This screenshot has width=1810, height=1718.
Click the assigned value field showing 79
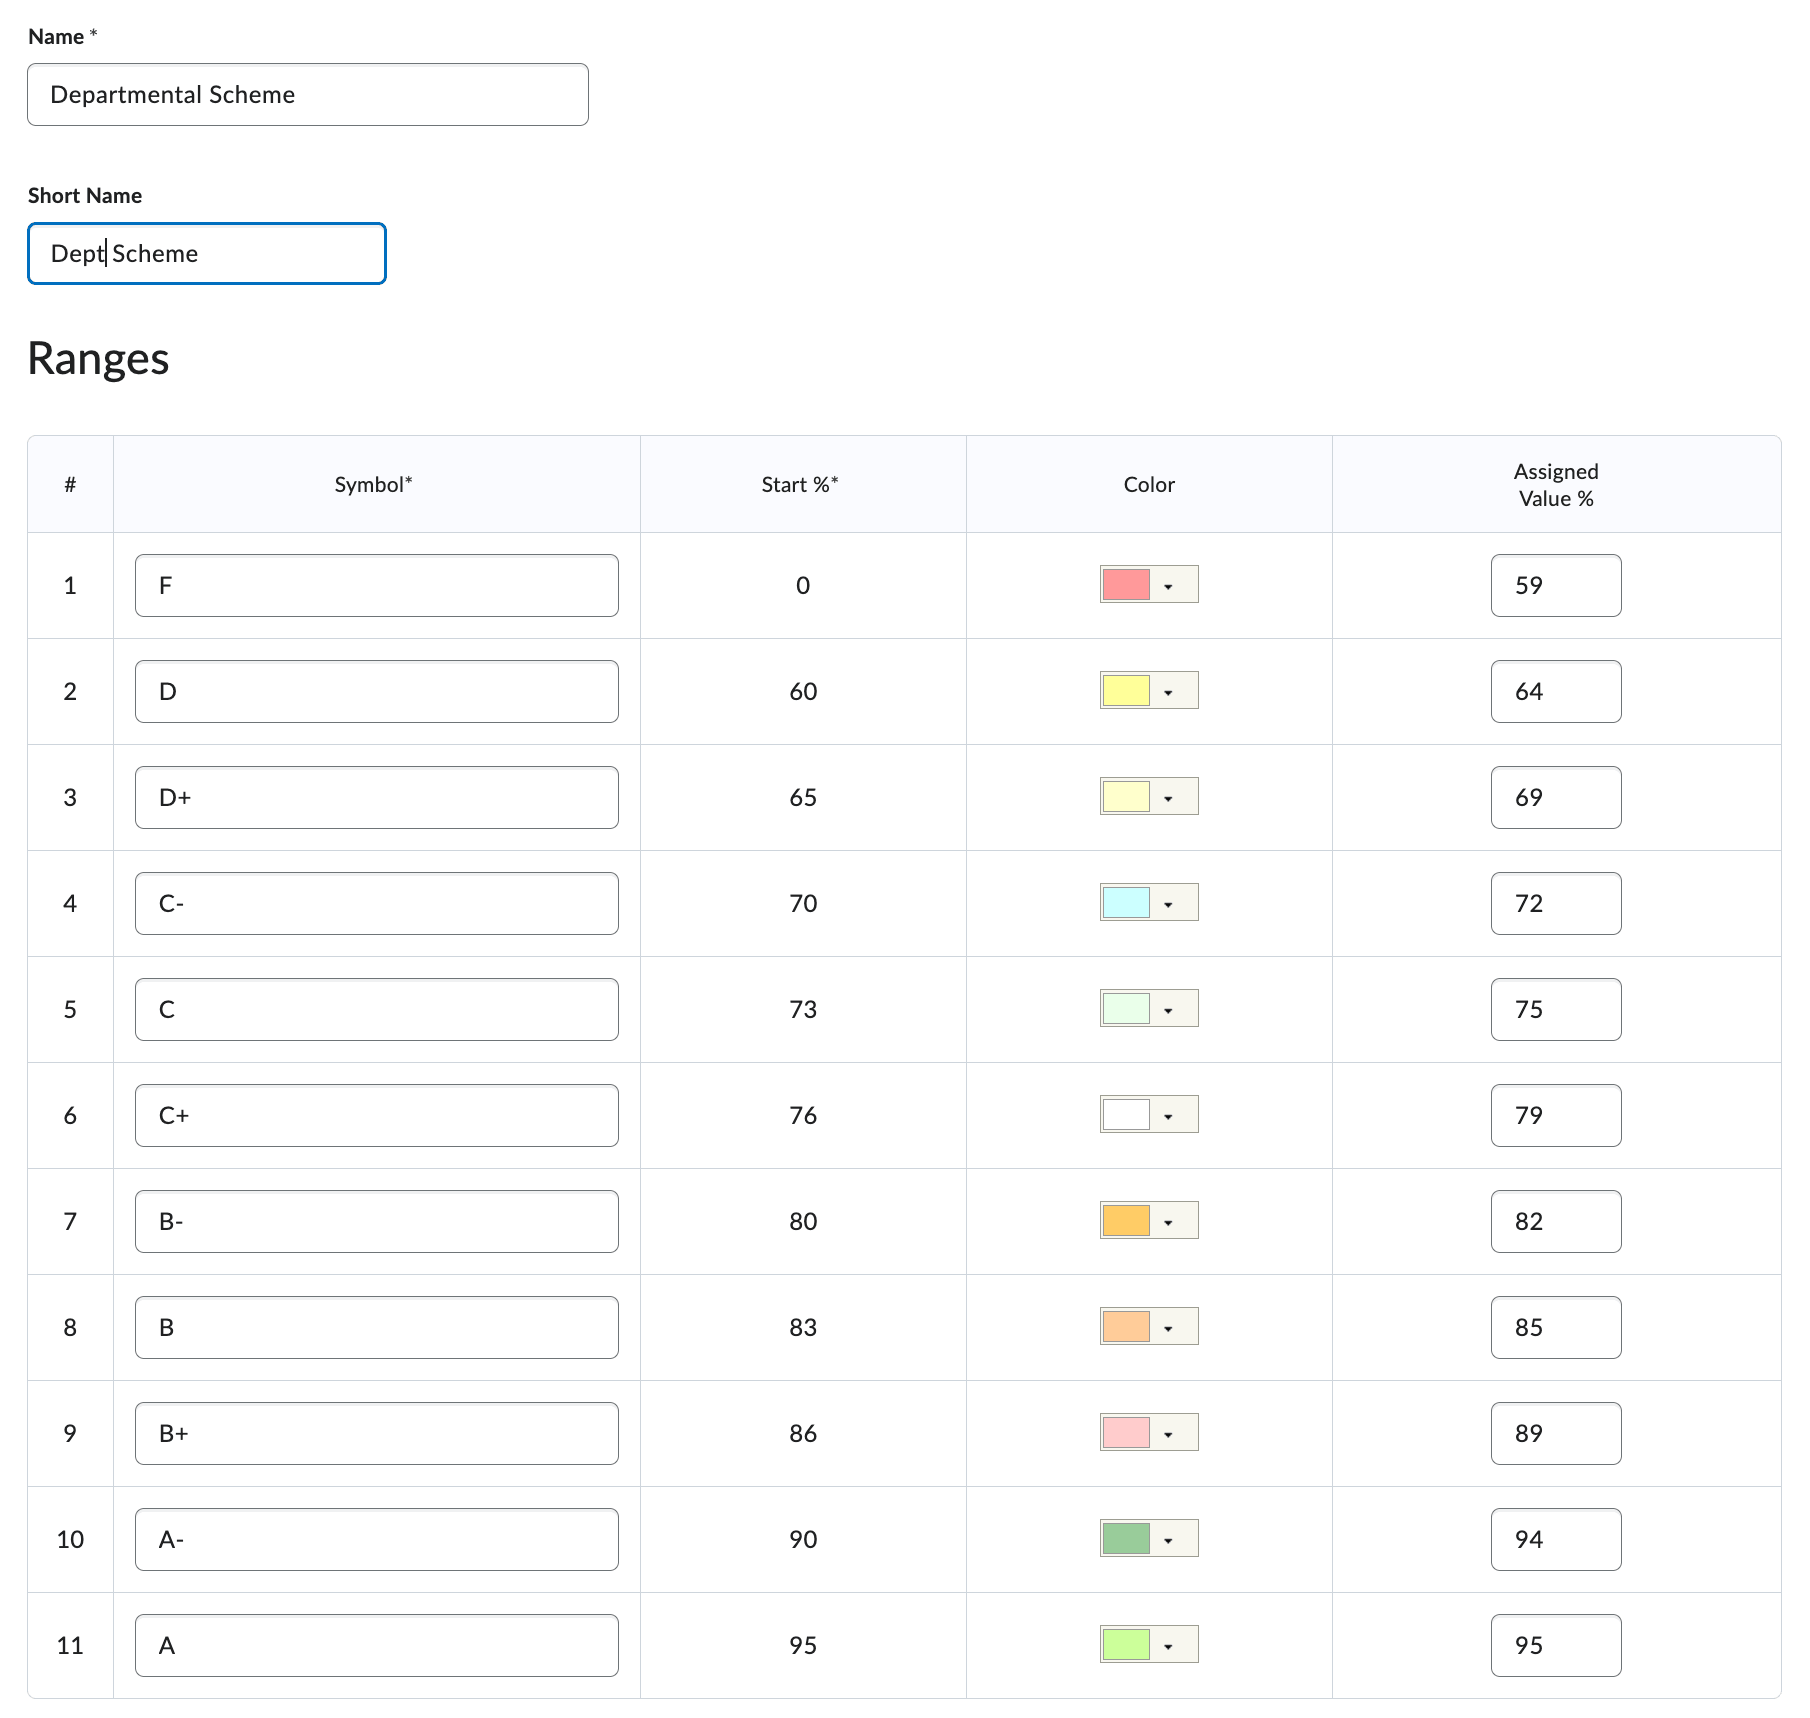point(1556,1116)
